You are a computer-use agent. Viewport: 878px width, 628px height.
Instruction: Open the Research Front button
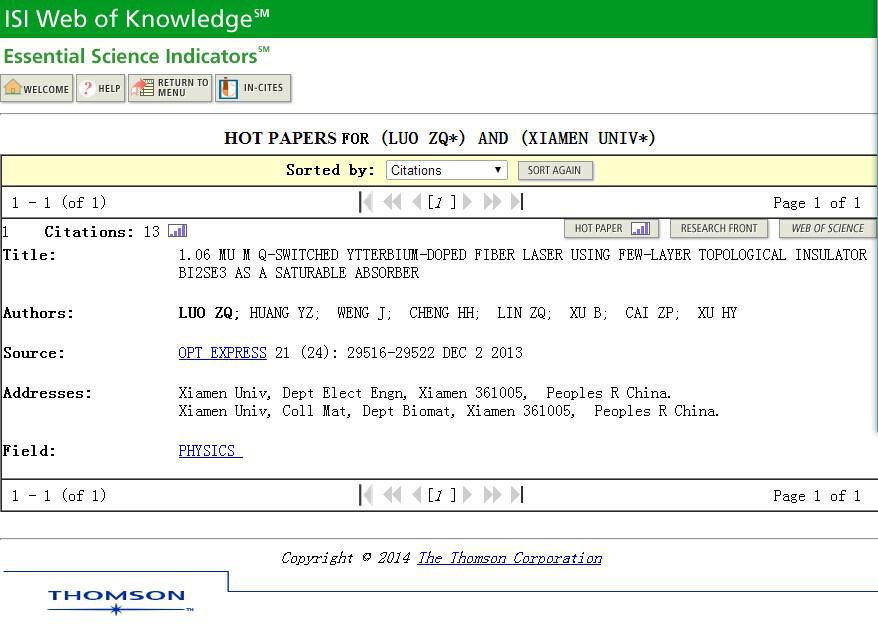(719, 229)
